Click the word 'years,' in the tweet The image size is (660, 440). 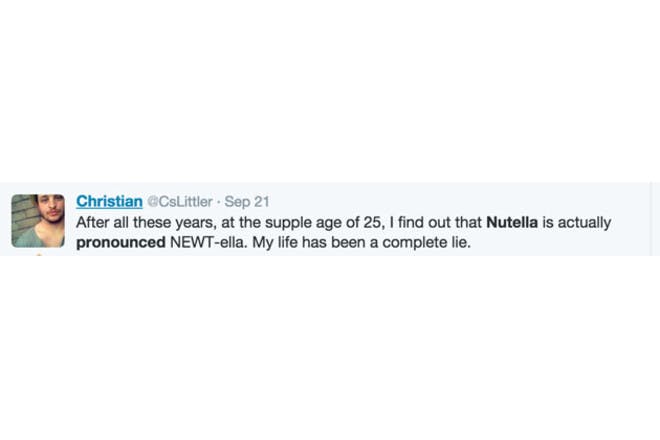[196, 223]
